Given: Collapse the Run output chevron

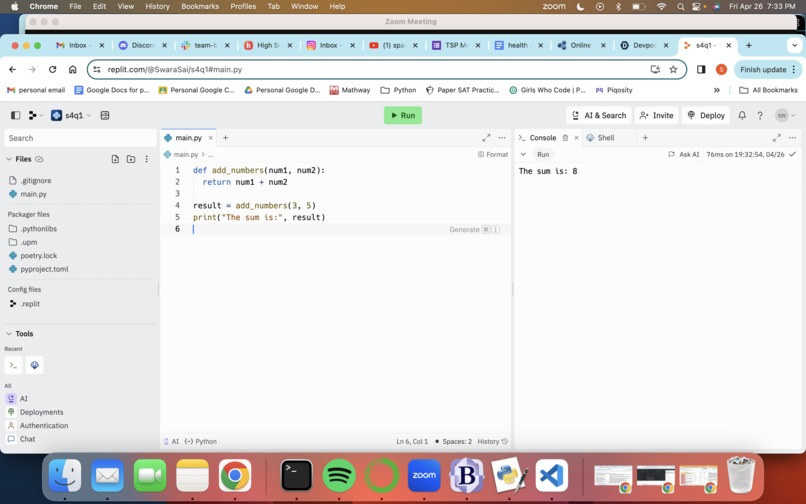Looking at the screenshot, I should pos(523,154).
